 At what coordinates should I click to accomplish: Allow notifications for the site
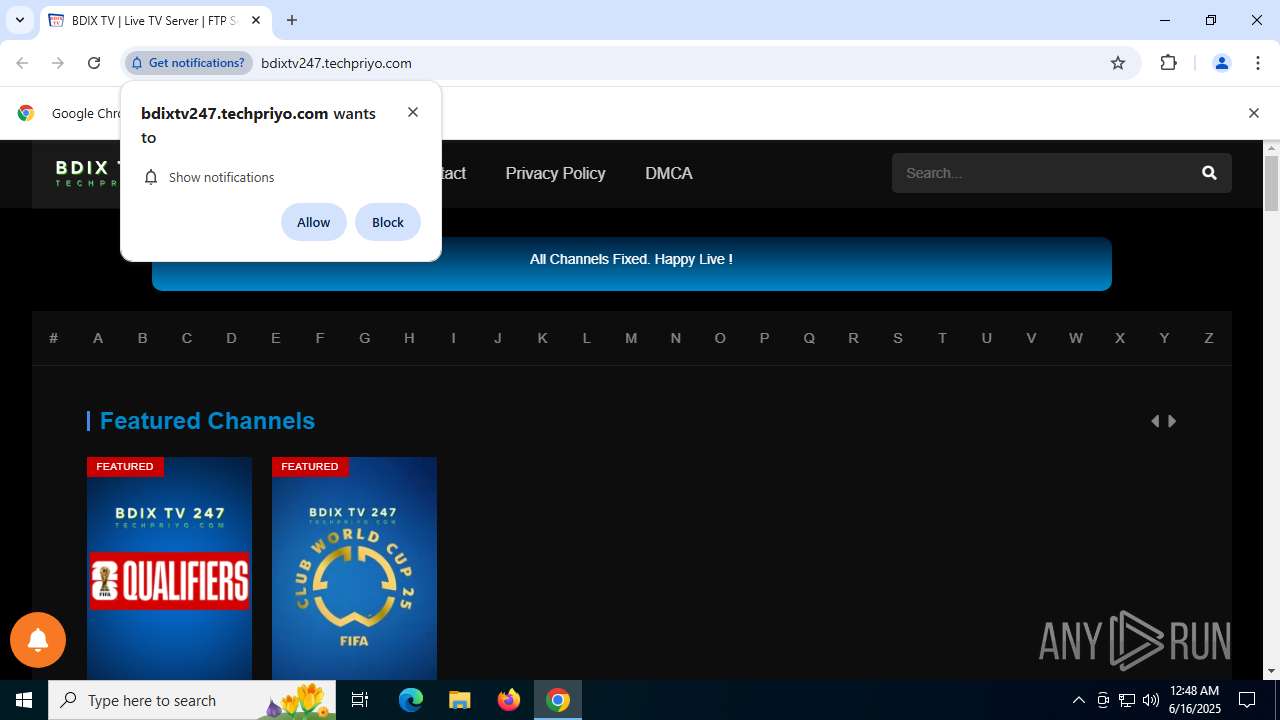(313, 222)
